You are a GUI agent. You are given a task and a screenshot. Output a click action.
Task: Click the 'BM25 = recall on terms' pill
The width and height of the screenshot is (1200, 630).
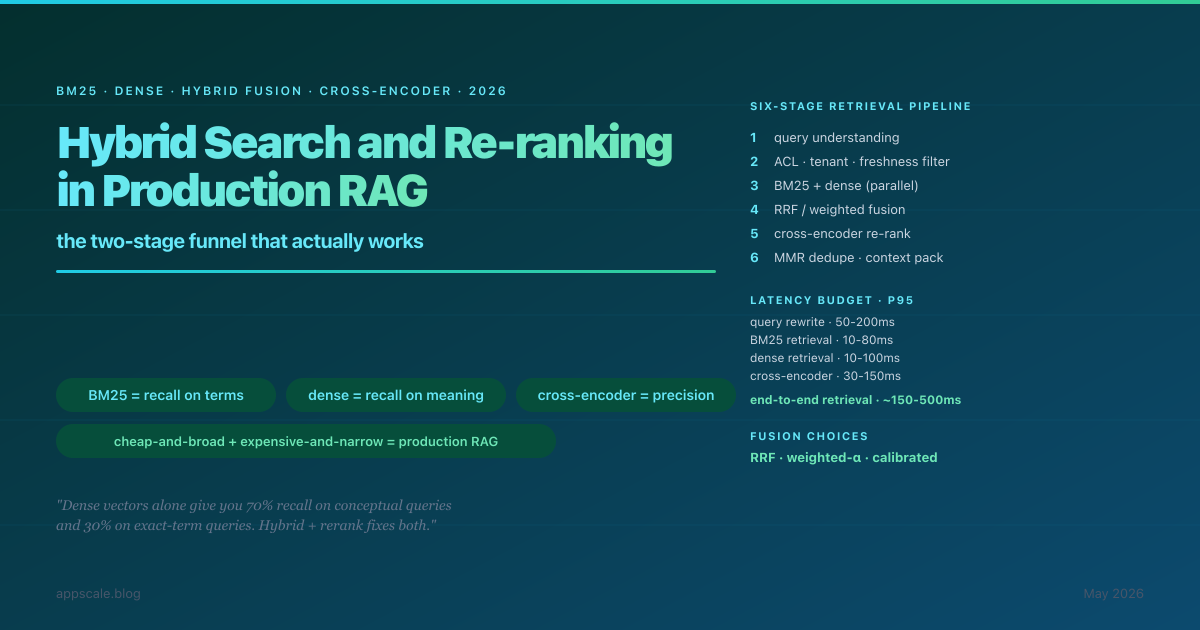[x=166, y=395]
